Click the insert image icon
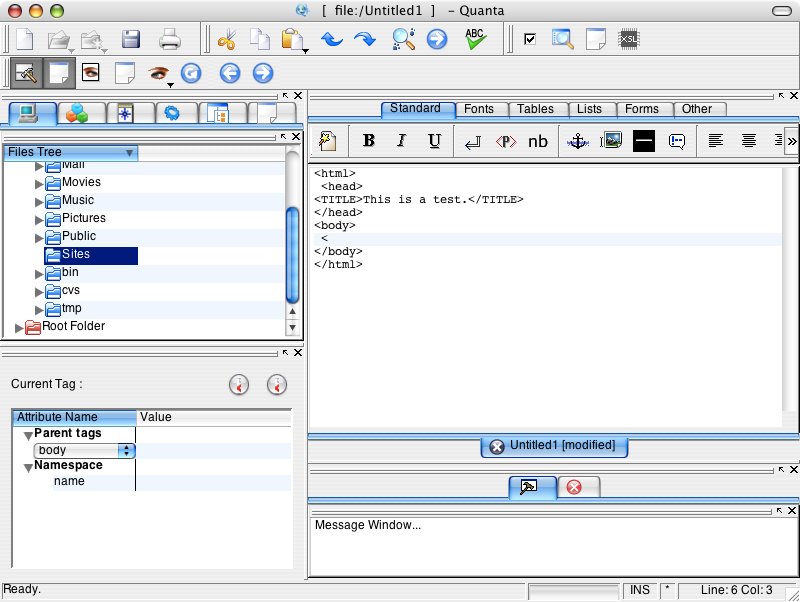The width and height of the screenshot is (800, 602). [x=611, y=140]
